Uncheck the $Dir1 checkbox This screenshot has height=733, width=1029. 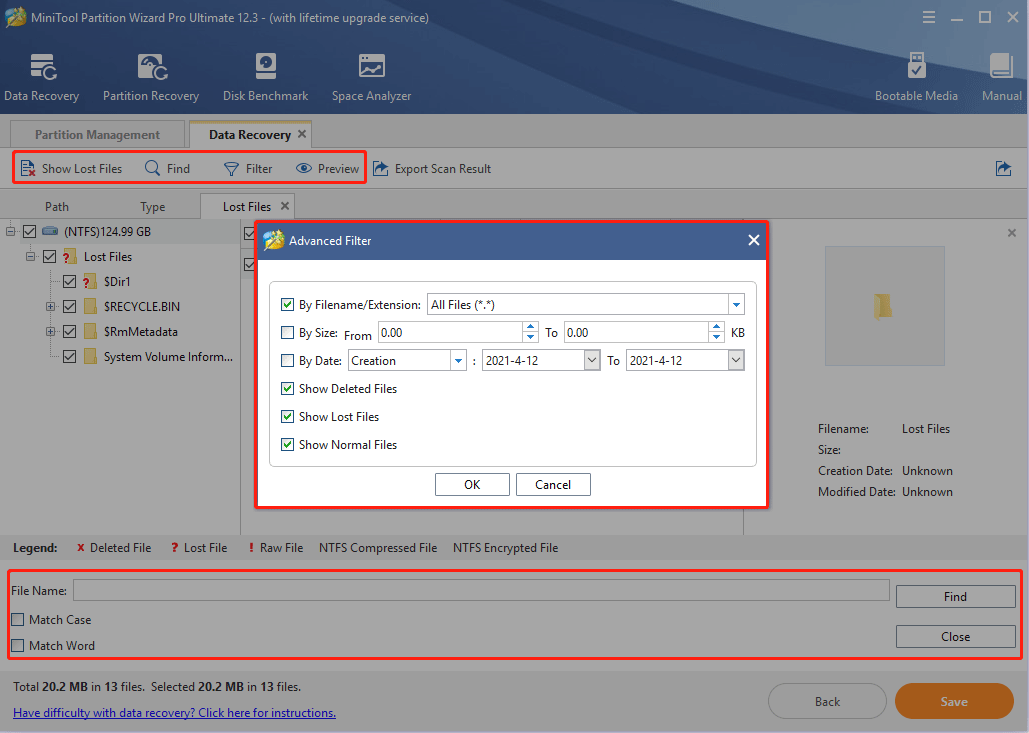click(70, 282)
